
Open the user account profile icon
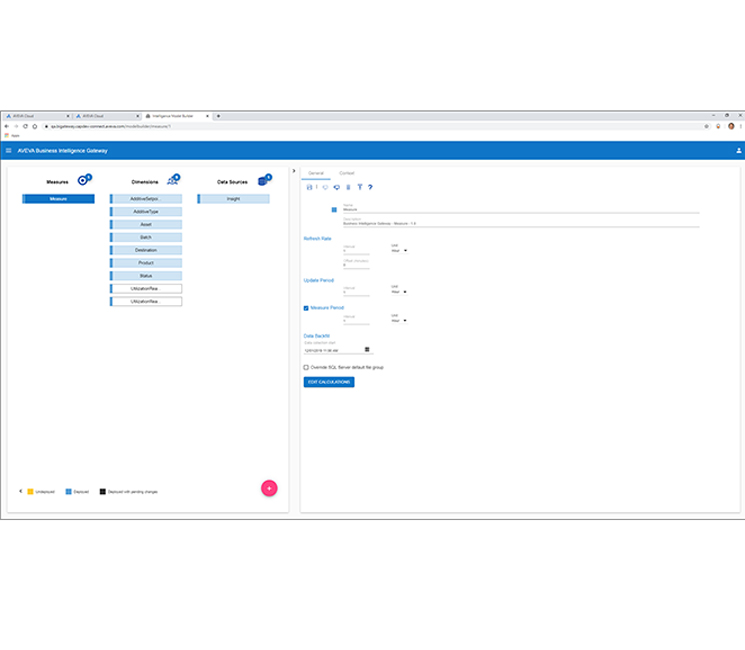738,151
